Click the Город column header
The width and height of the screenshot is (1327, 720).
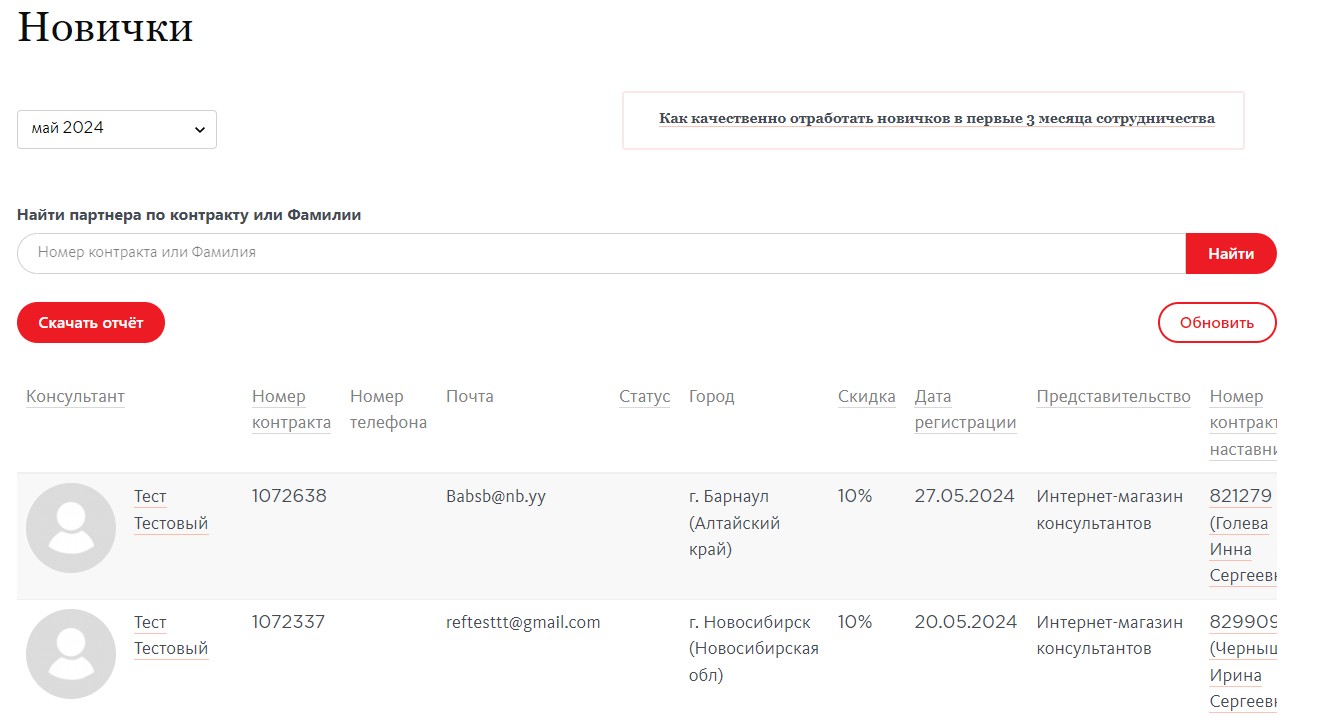pyautogui.click(x=711, y=397)
